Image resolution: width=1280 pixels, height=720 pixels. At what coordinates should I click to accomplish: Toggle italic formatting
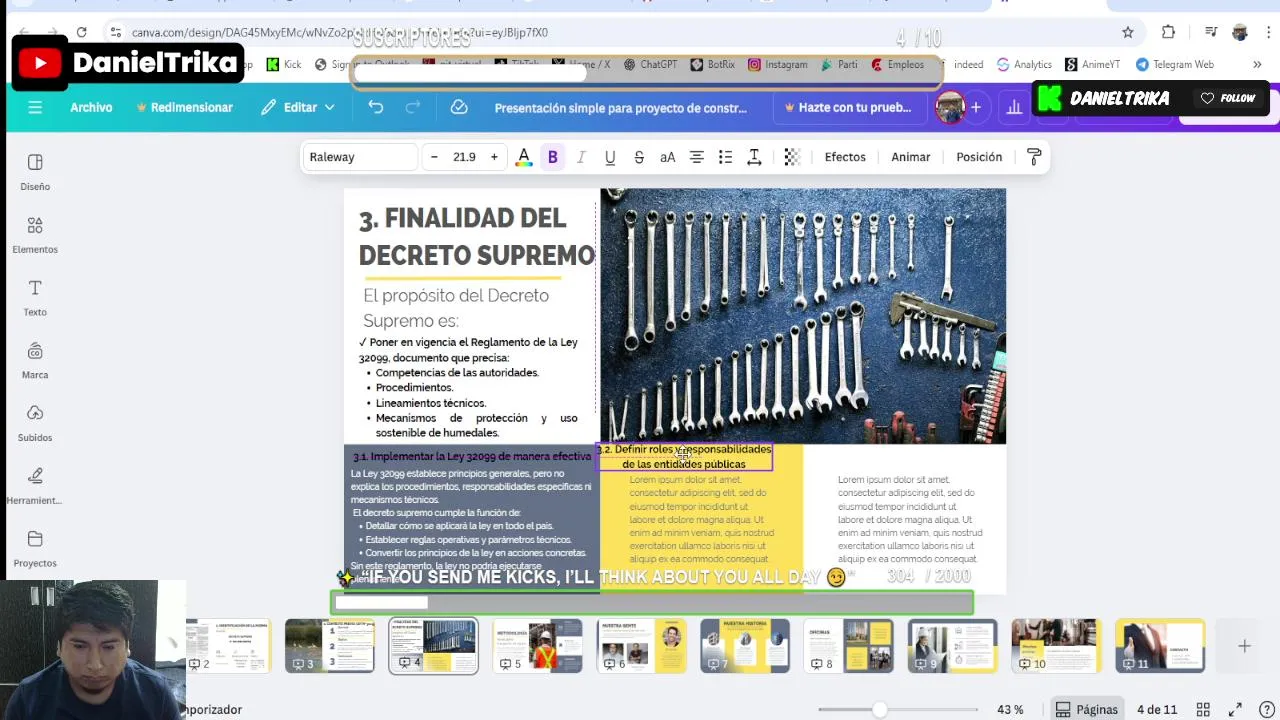click(581, 157)
